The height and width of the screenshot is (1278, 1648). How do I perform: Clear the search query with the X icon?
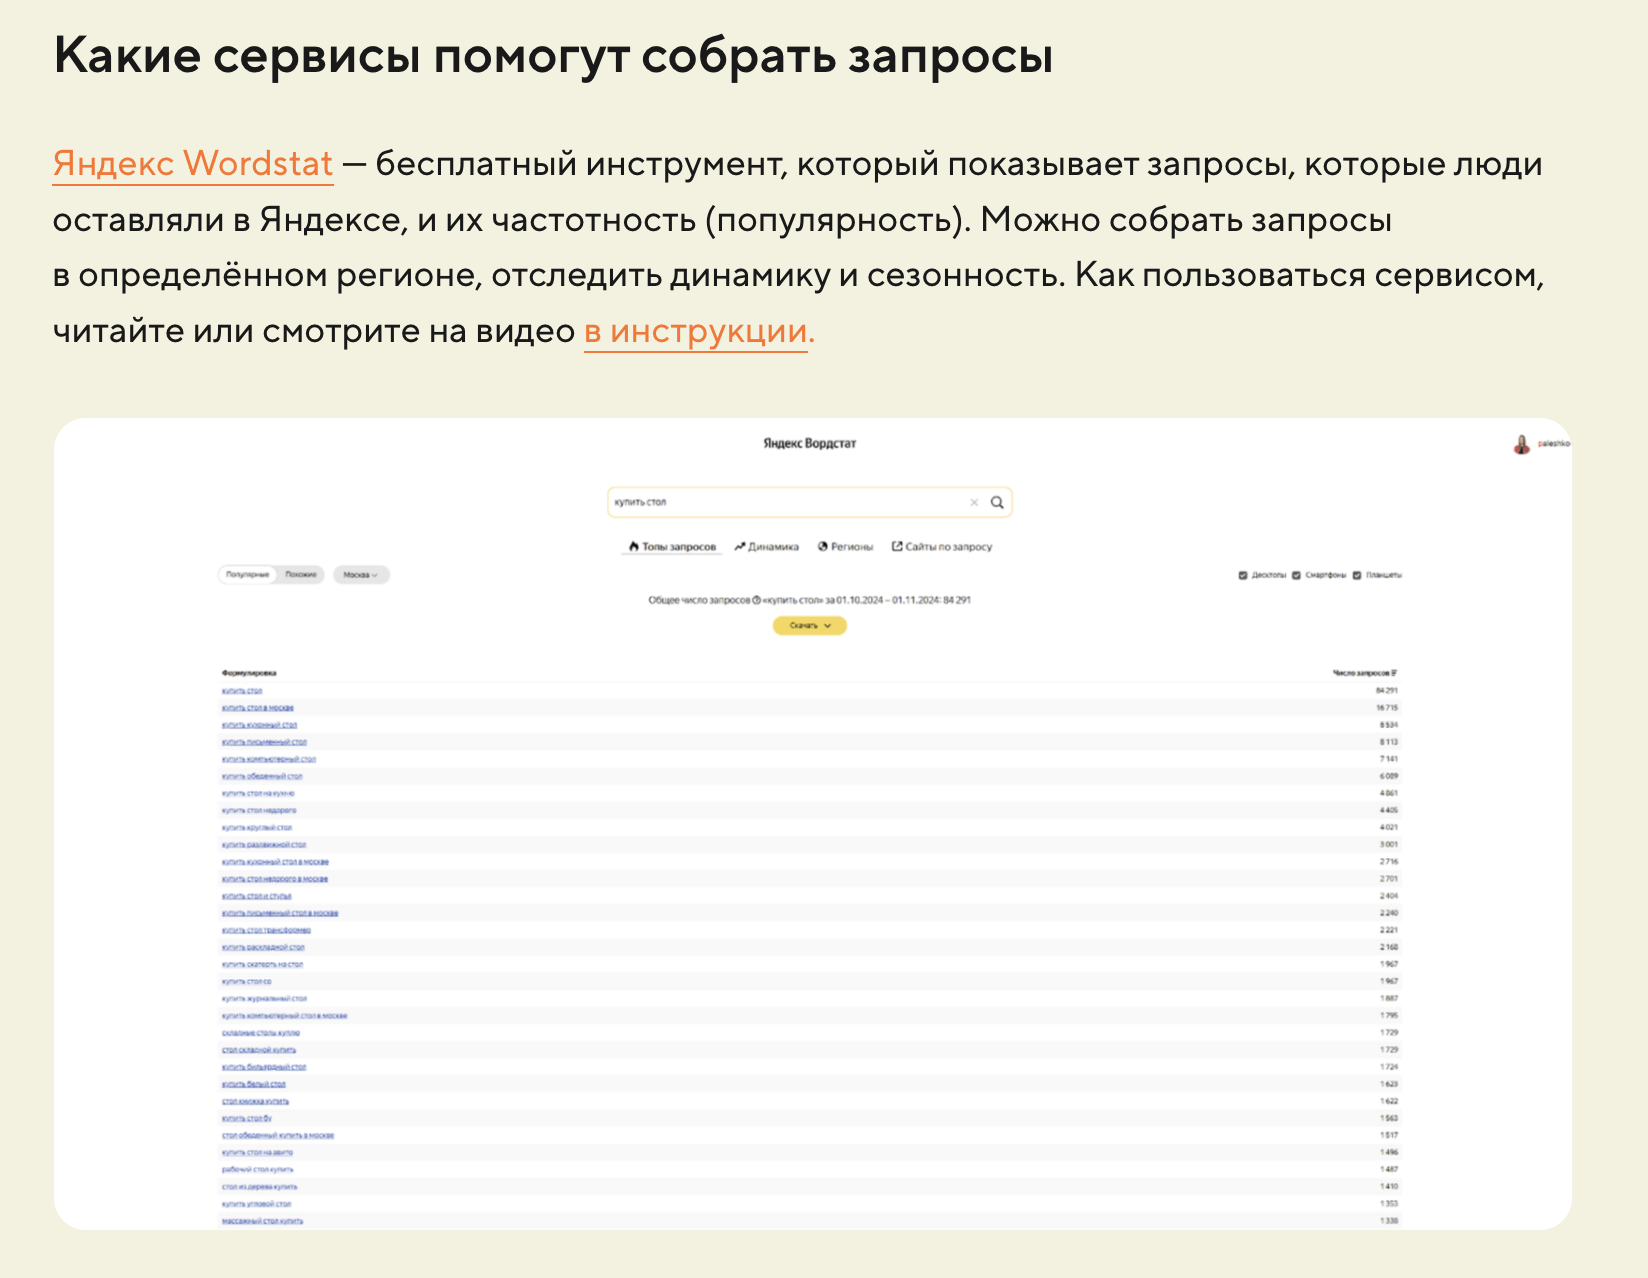[974, 502]
